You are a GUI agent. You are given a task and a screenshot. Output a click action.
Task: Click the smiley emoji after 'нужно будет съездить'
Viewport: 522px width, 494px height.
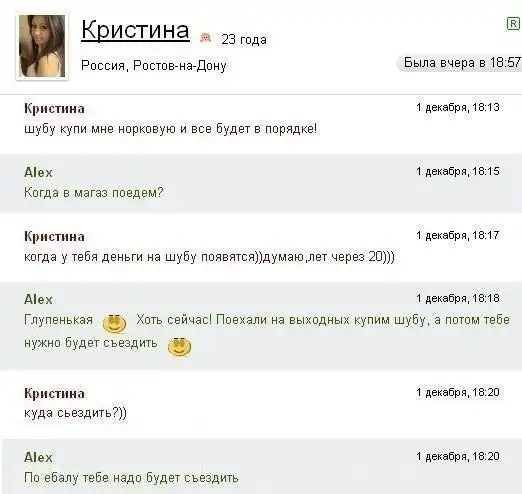click(179, 347)
